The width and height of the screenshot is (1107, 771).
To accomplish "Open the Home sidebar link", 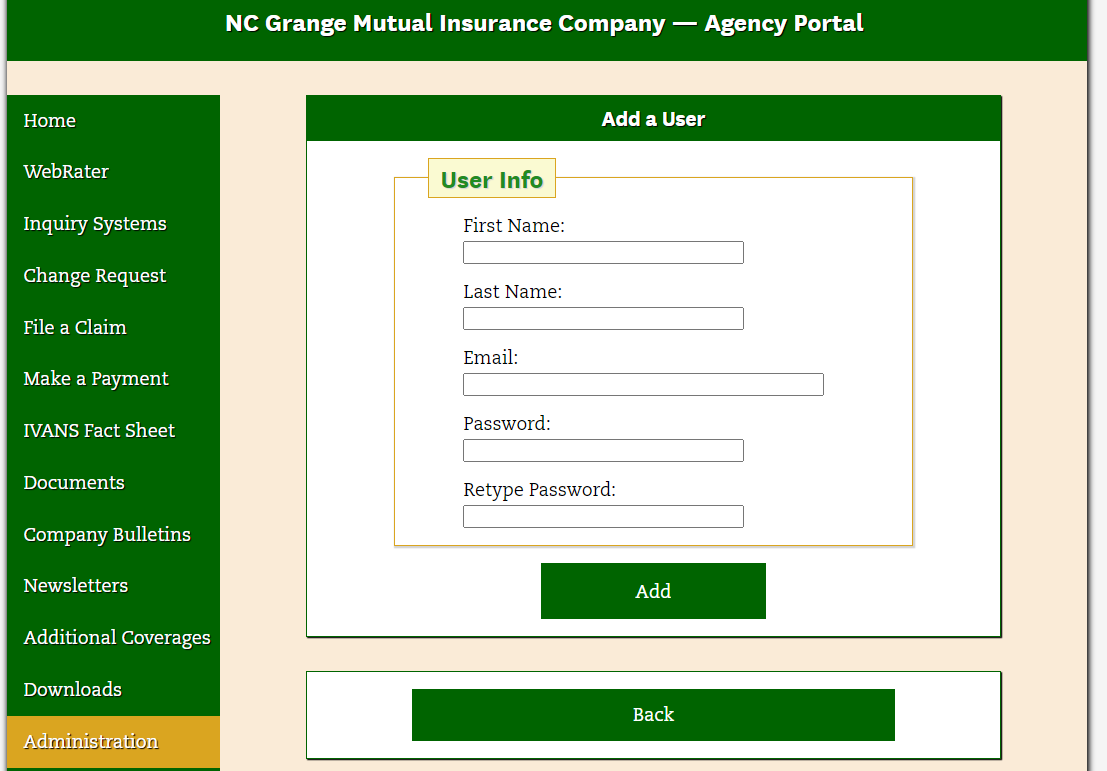I will coord(50,121).
